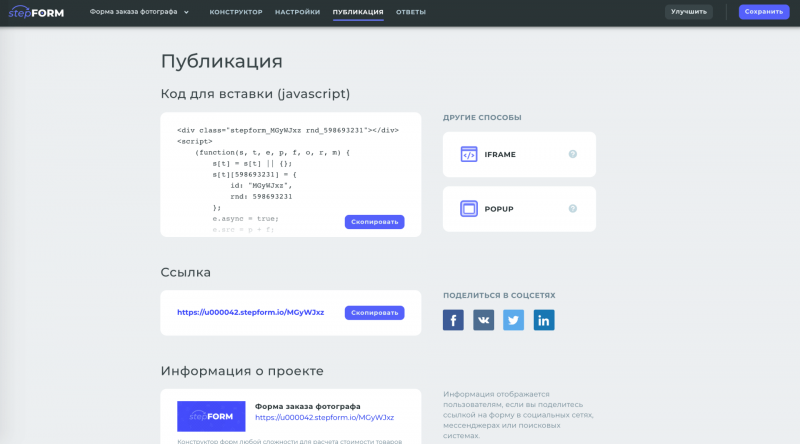Viewport: 800px width, 444px height.
Task: Share the form on VK
Action: click(484, 320)
